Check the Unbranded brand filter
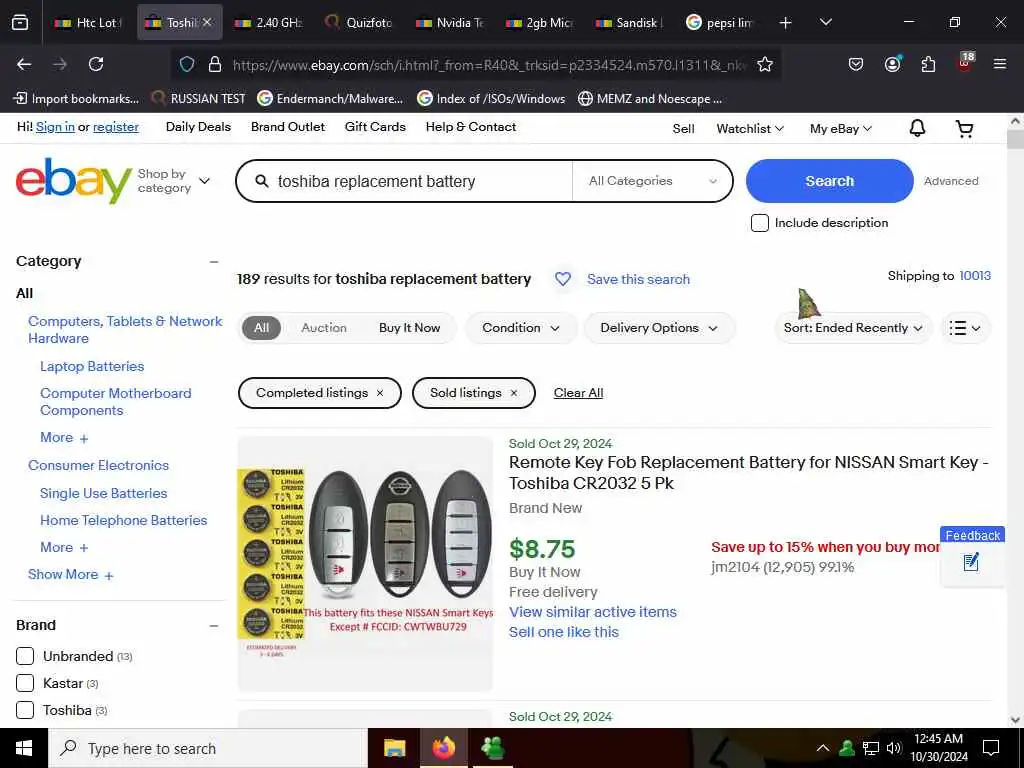 point(25,656)
